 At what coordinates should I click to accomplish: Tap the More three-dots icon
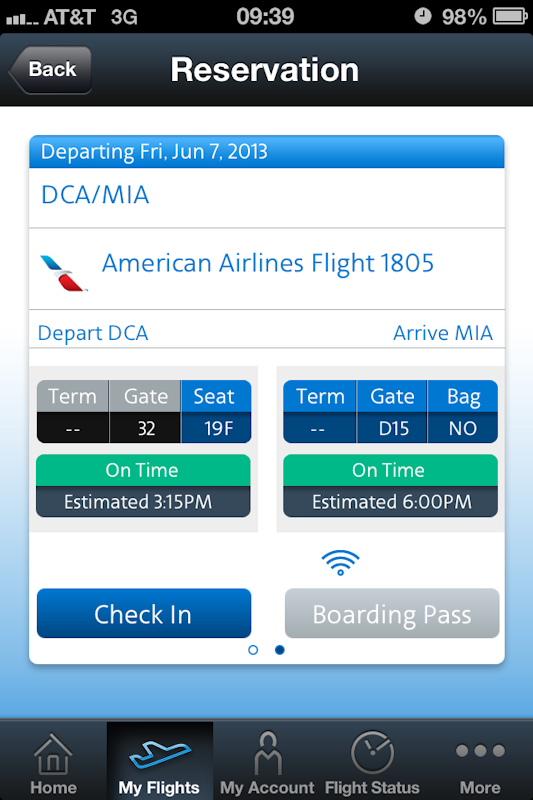coord(480,751)
